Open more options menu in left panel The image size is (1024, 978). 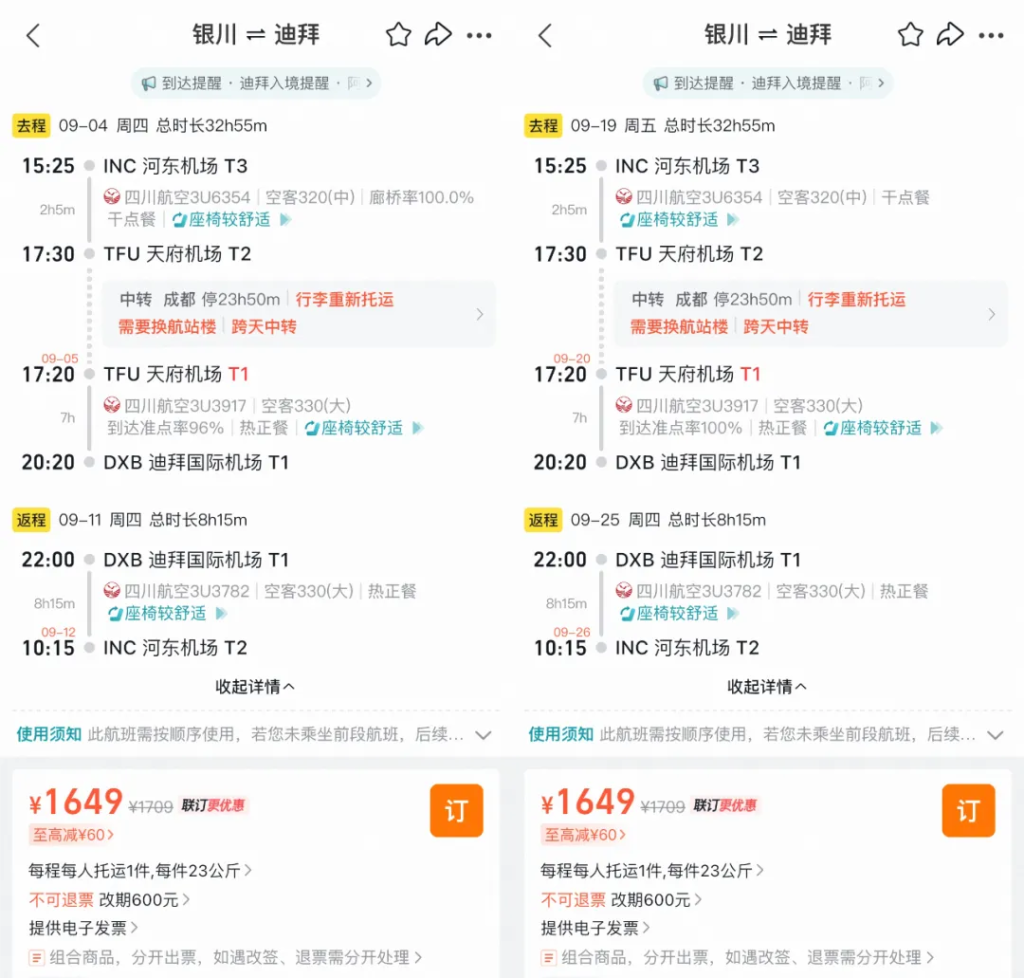click(x=479, y=35)
